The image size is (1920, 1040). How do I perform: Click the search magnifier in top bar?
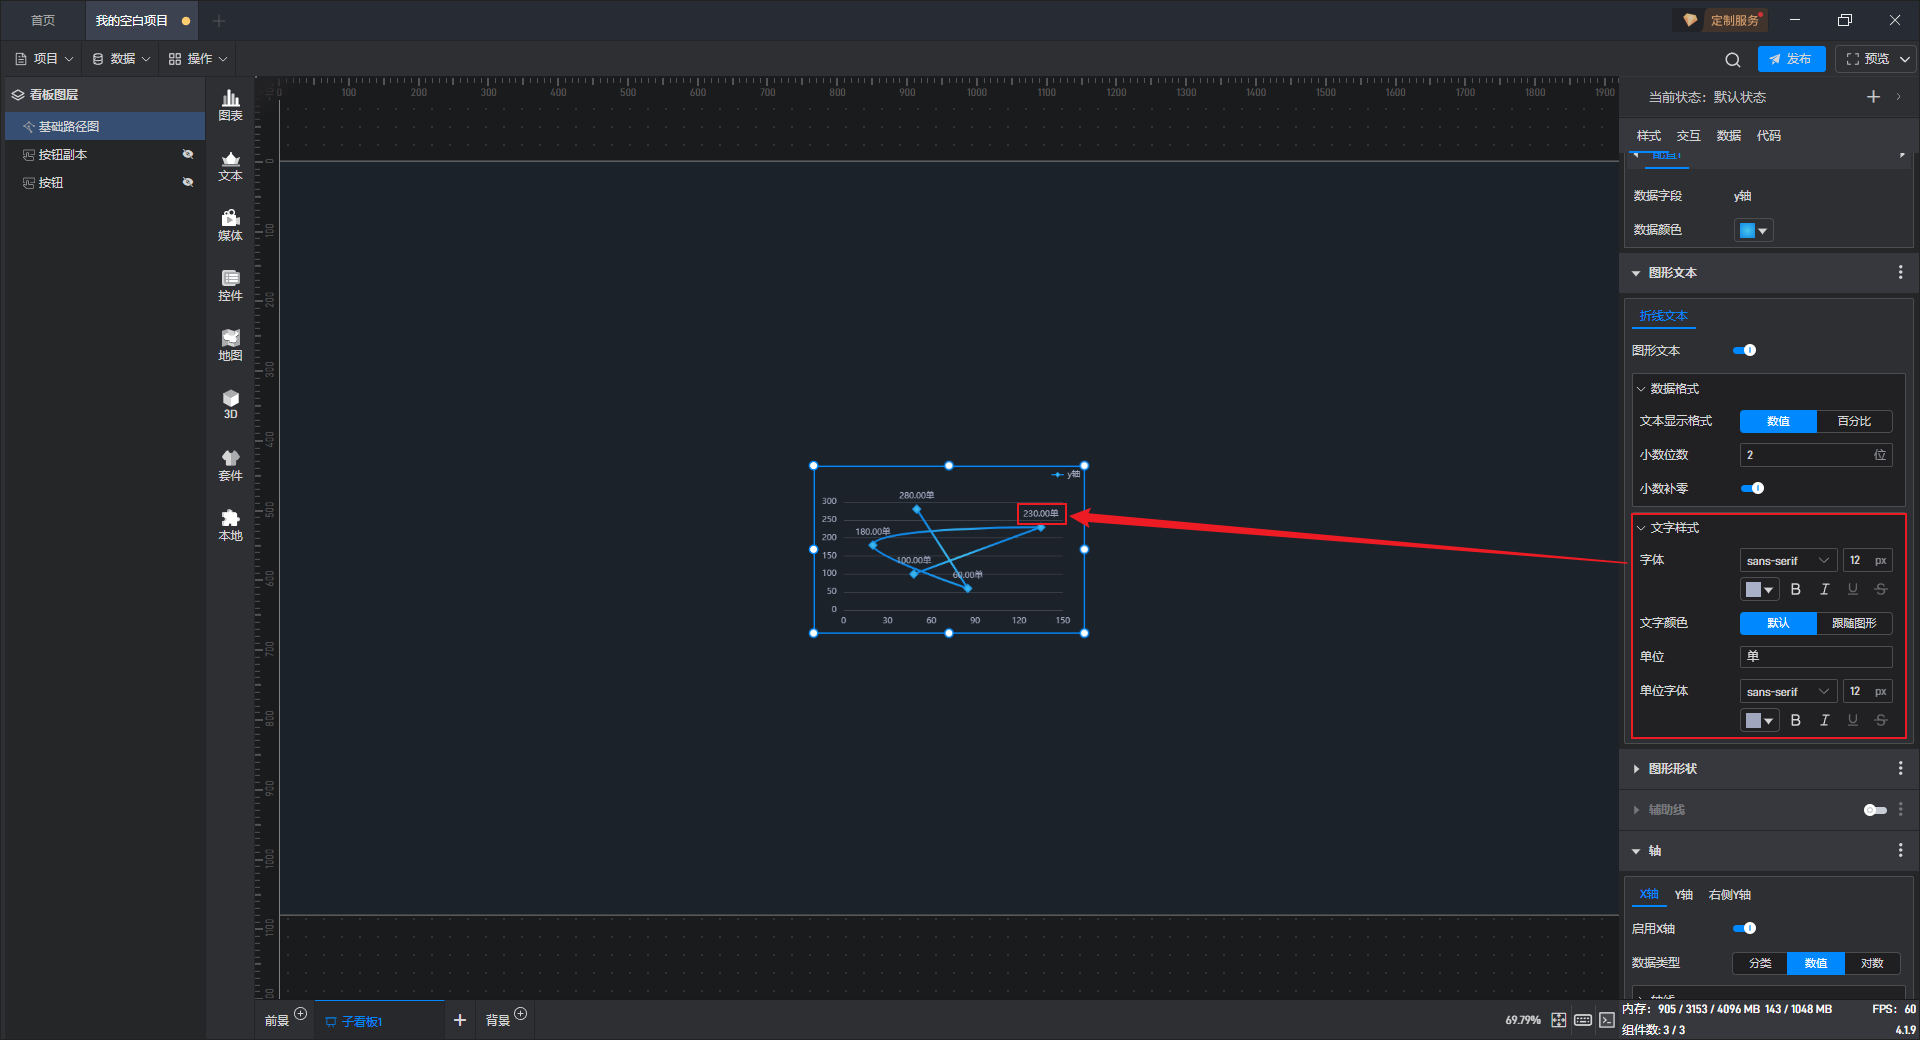point(1733,59)
